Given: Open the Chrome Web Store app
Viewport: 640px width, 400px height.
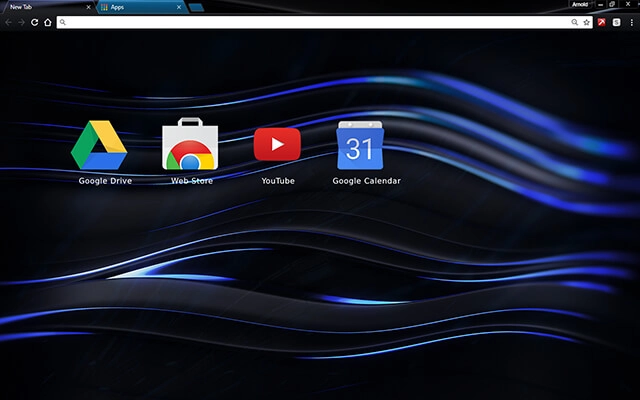Looking at the screenshot, I should click(x=190, y=144).
